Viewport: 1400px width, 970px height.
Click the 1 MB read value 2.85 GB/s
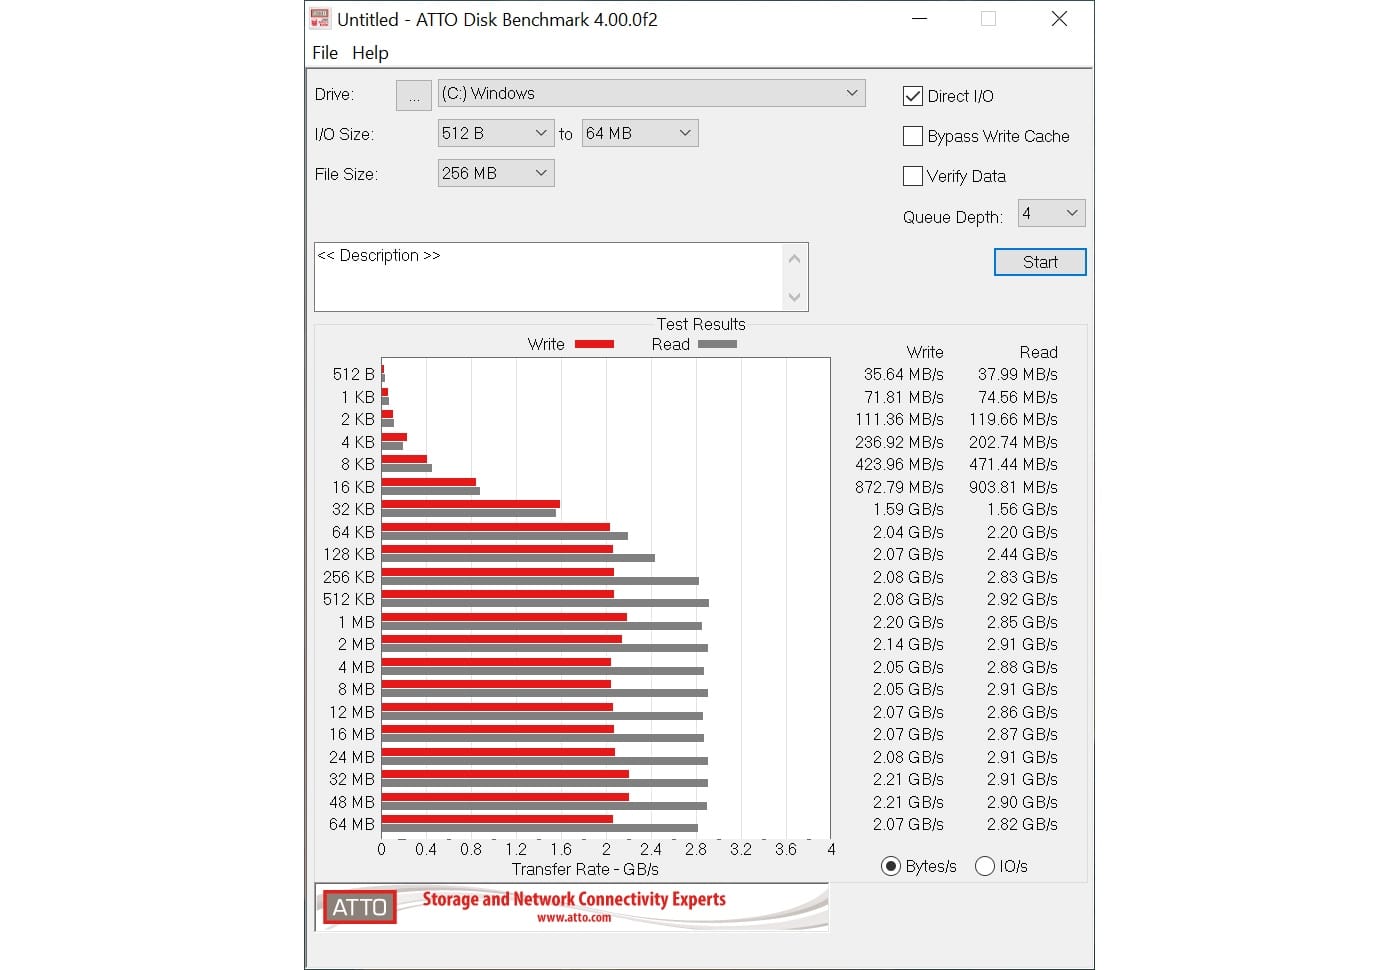1022,622
